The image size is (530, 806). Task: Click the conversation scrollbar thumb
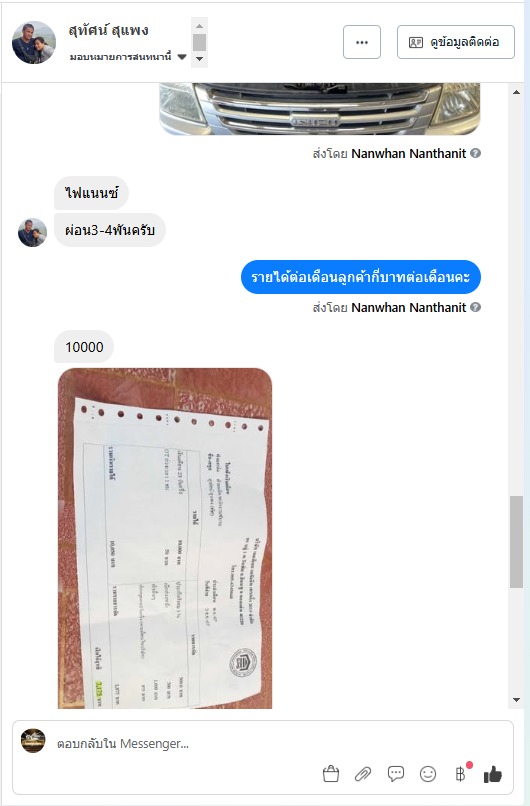pyautogui.click(x=516, y=542)
